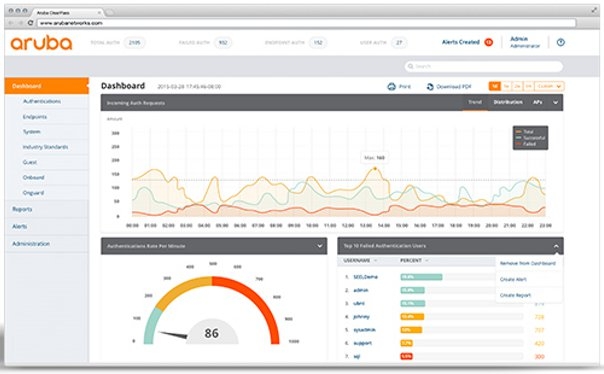Choose Create Report in the popup menu
Image resolution: width=604 pixels, height=374 pixels.
[x=515, y=295]
